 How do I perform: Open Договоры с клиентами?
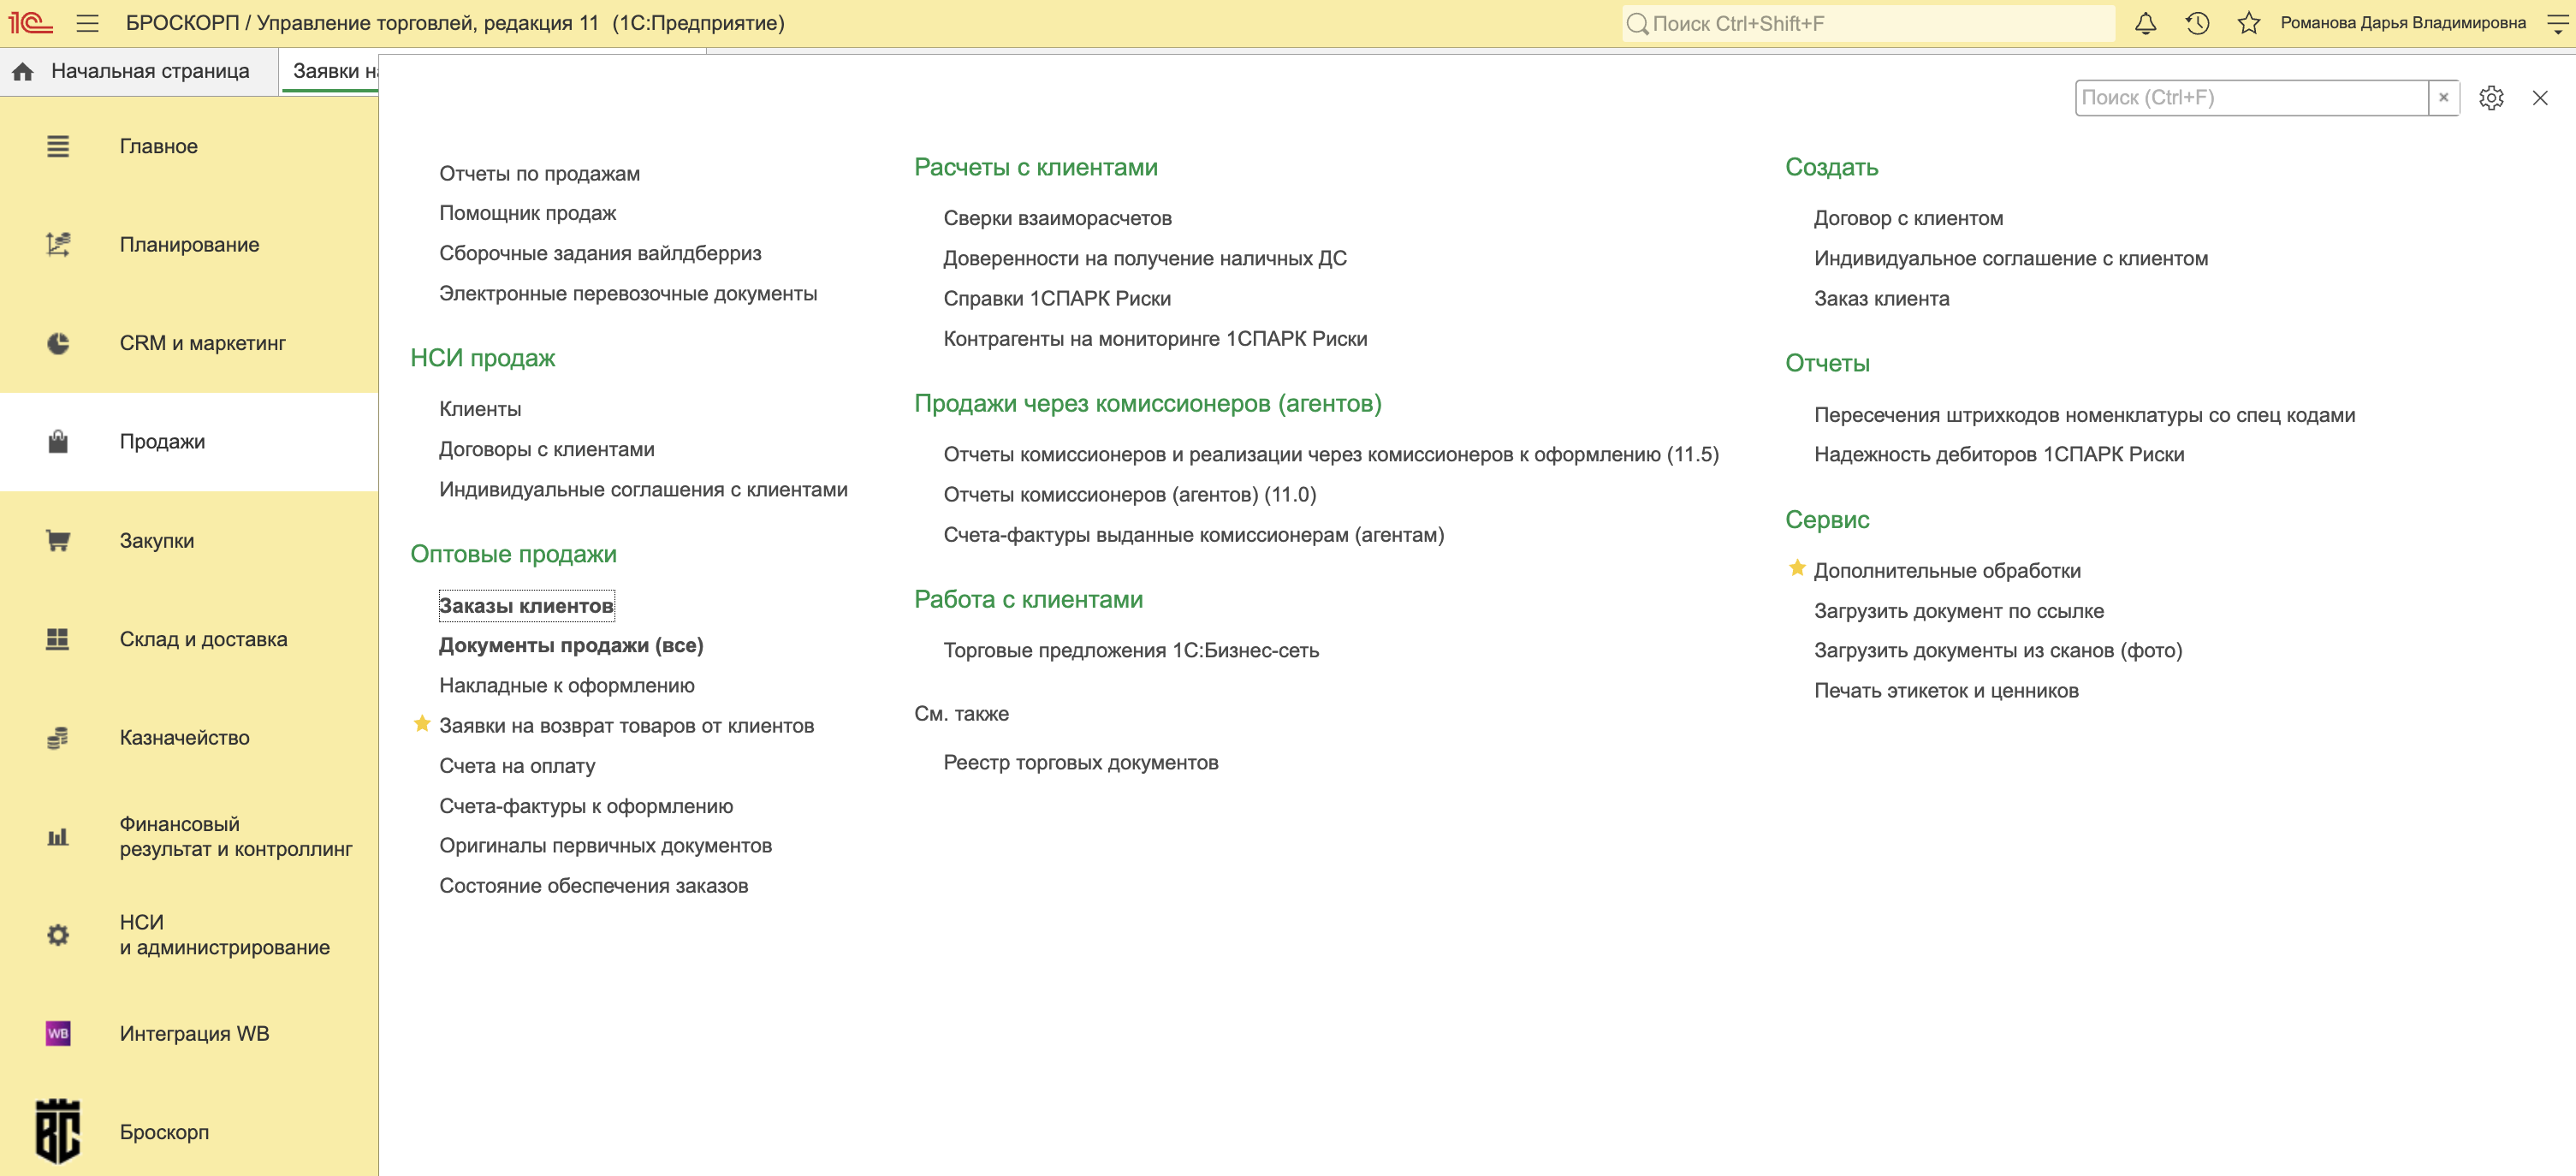[547, 450]
